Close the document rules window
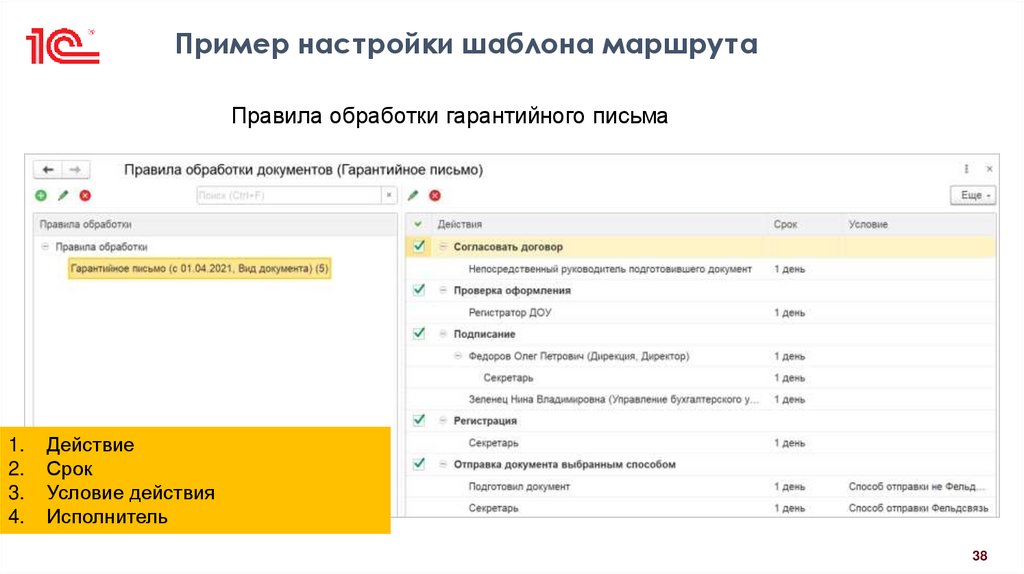 click(989, 169)
